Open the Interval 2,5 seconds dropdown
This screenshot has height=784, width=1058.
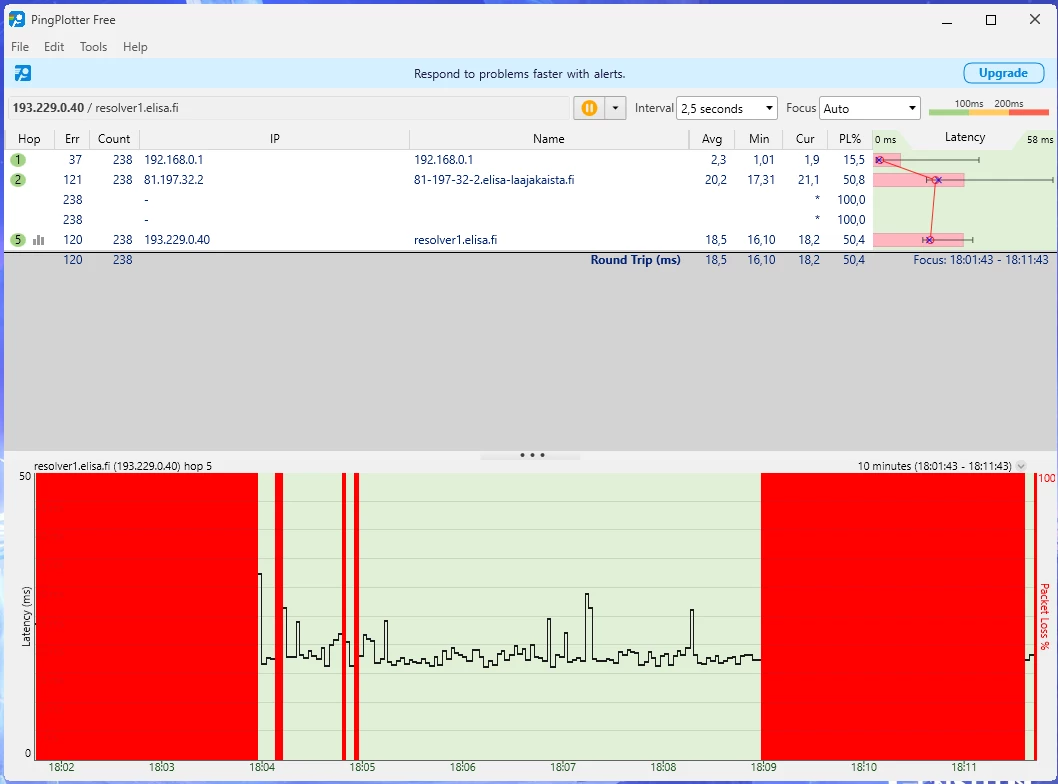click(727, 108)
